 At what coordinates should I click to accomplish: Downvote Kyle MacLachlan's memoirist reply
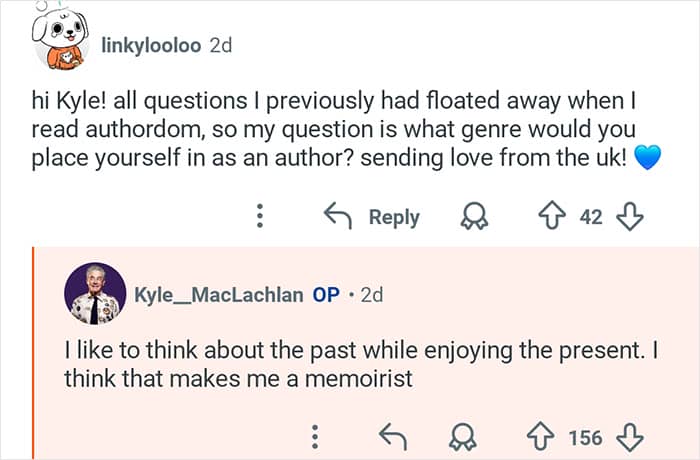[x=631, y=437]
